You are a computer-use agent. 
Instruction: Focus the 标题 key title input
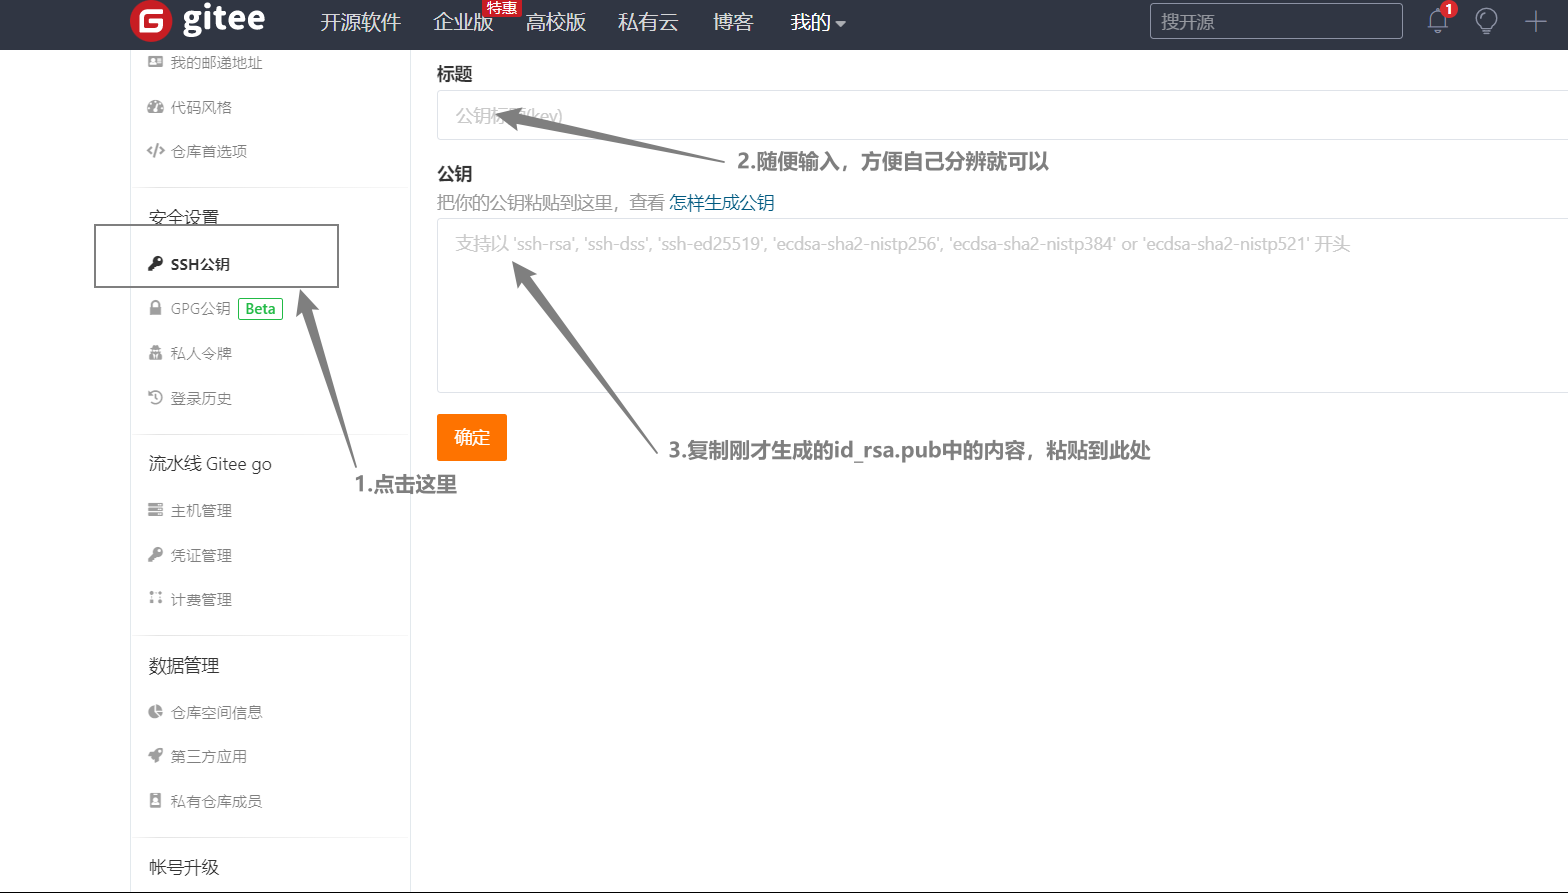pos(1002,115)
